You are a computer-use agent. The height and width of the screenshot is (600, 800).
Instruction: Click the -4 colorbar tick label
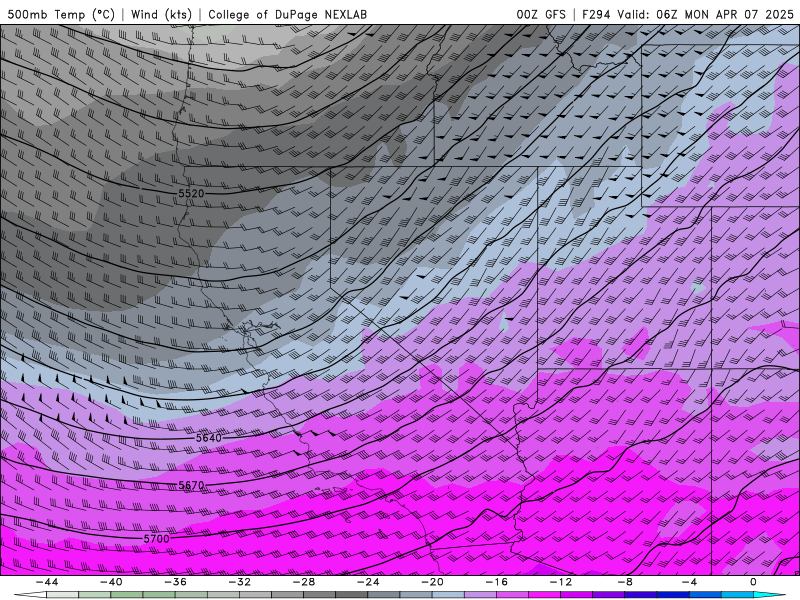pyautogui.click(x=689, y=582)
